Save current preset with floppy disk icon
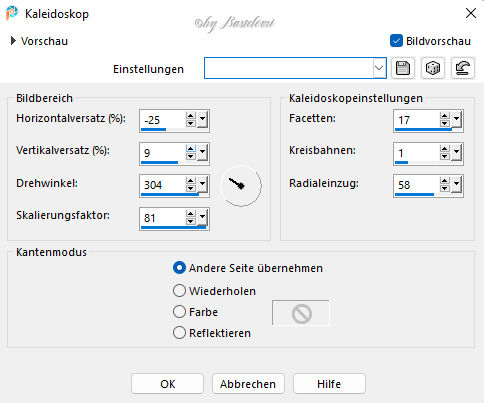484x403 pixels. (x=403, y=68)
